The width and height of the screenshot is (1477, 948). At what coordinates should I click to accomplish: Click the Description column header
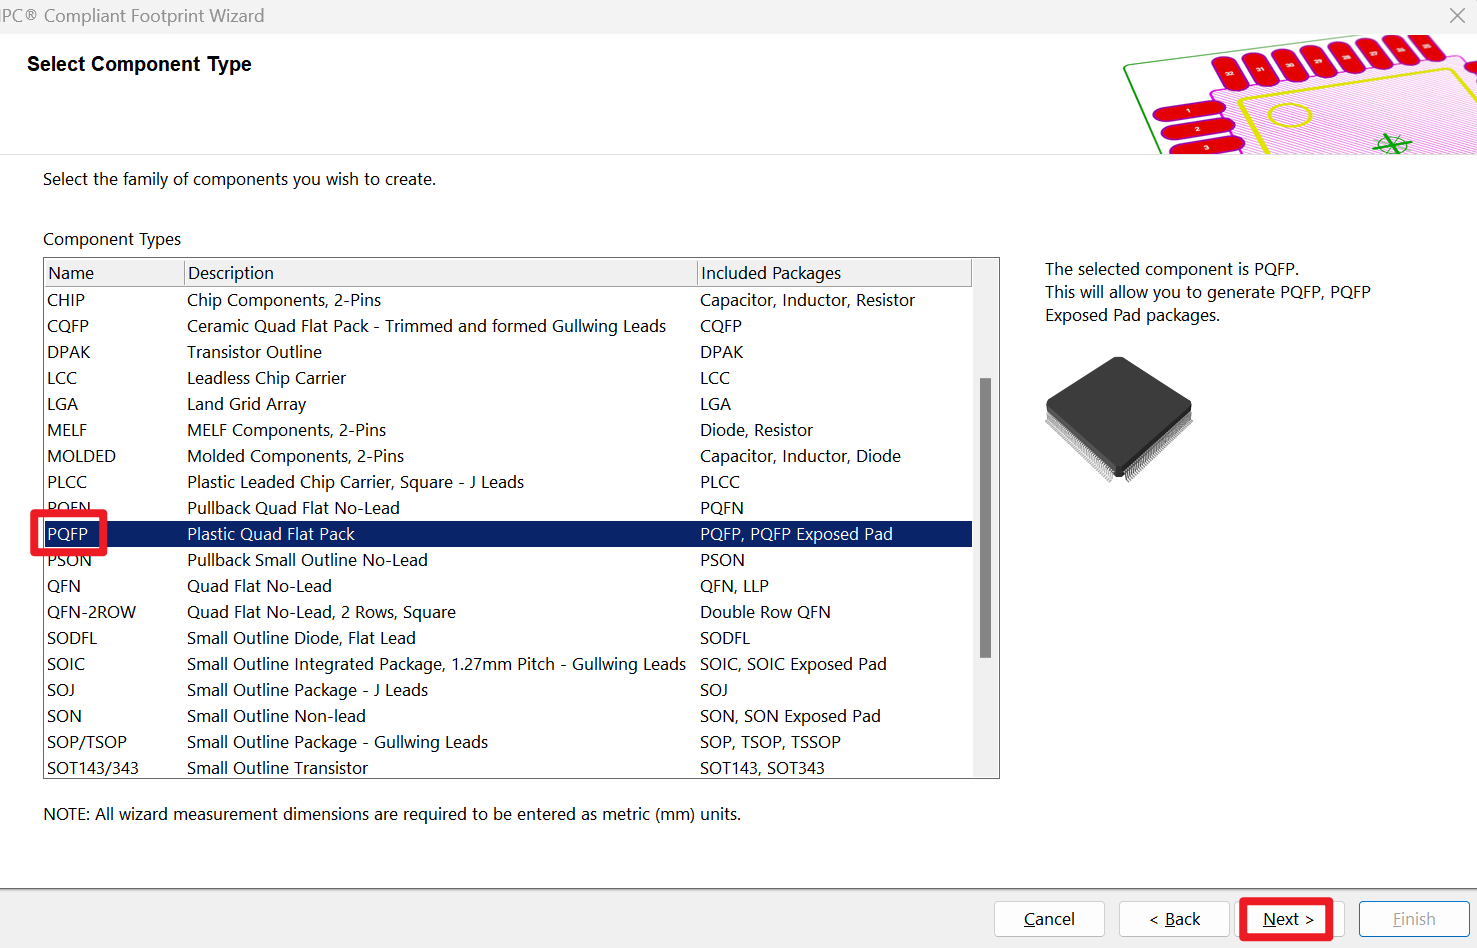pyautogui.click(x=441, y=273)
